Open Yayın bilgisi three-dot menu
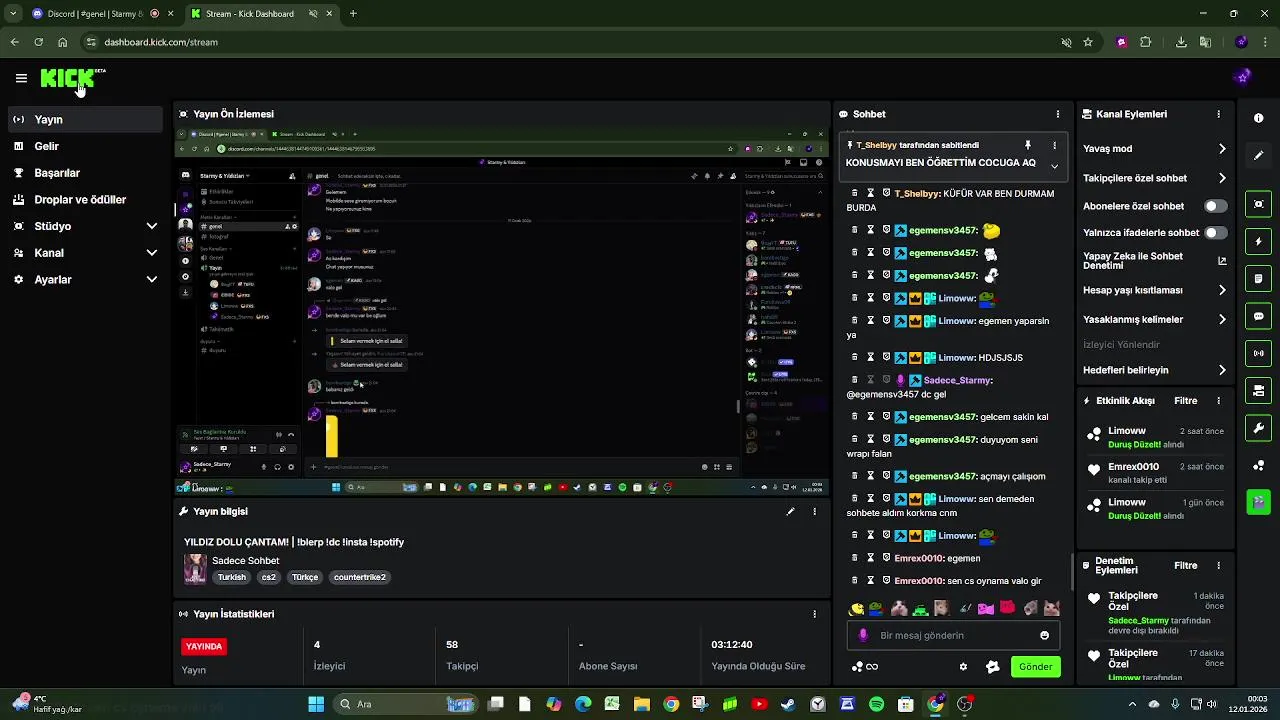Viewport: 1280px width, 720px height. click(814, 511)
